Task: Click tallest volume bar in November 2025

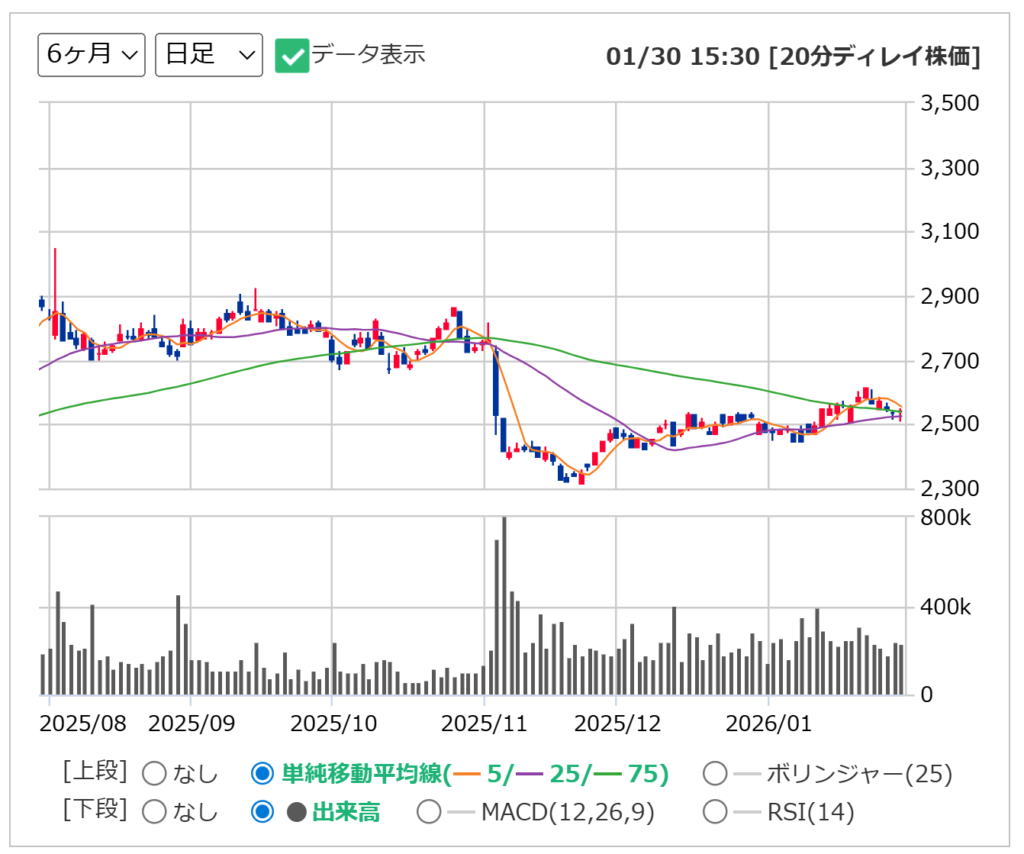Action: tap(503, 606)
